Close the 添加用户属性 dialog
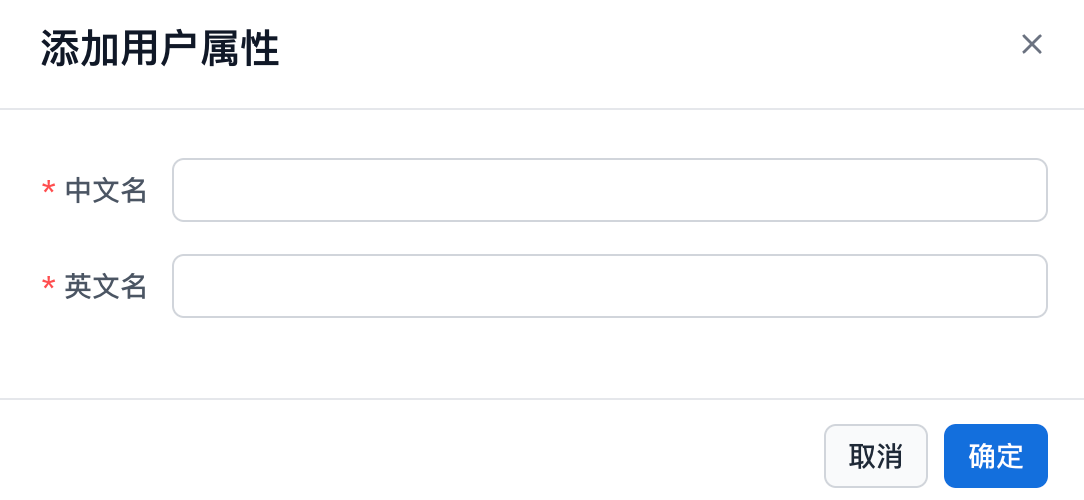The height and width of the screenshot is (500, 1084). tap(1031, 45)
